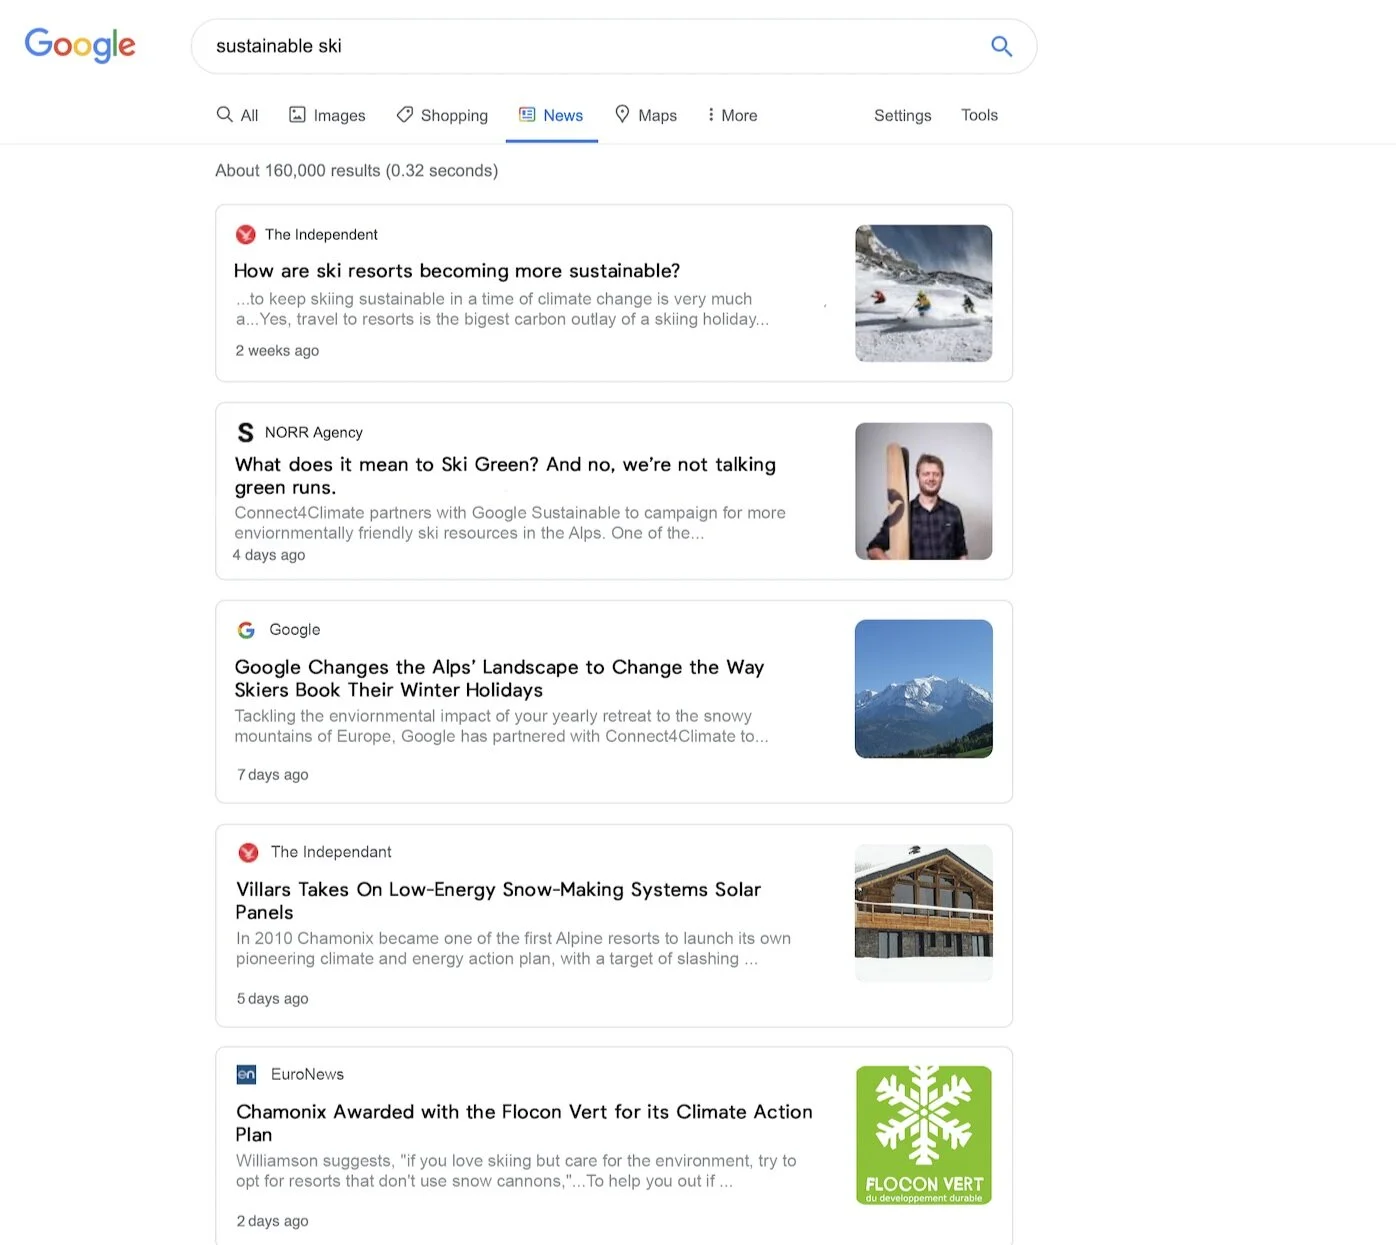Switch to the Shopping tab
This screenshot has height=1245, width=1396.
pos(442,115)
